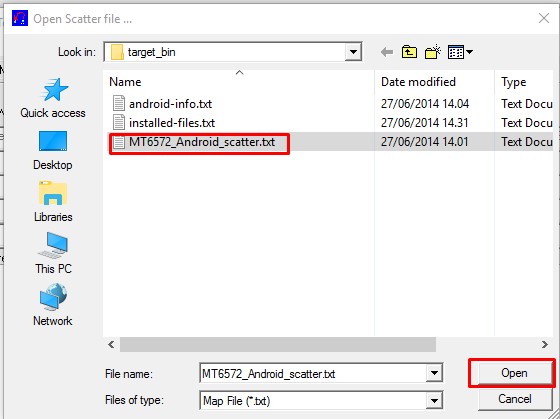
Task: Click the File name input field
Action: click(313, 374)
